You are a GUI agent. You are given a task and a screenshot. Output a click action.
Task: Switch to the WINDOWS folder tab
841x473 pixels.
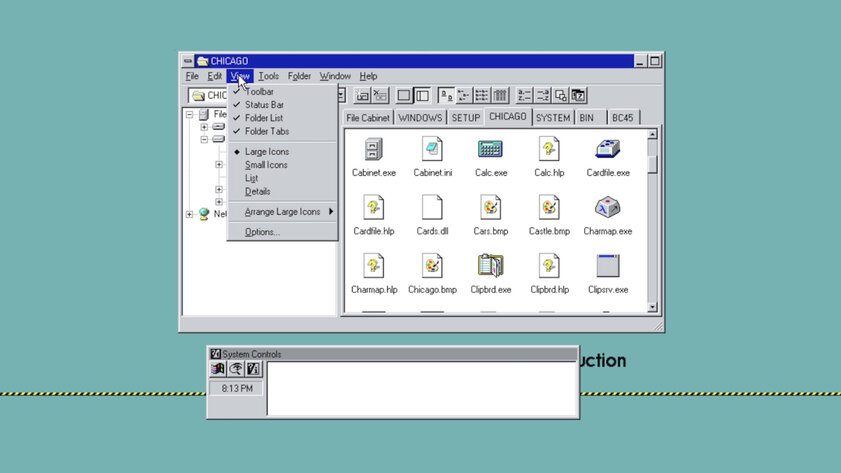(420, 118)
